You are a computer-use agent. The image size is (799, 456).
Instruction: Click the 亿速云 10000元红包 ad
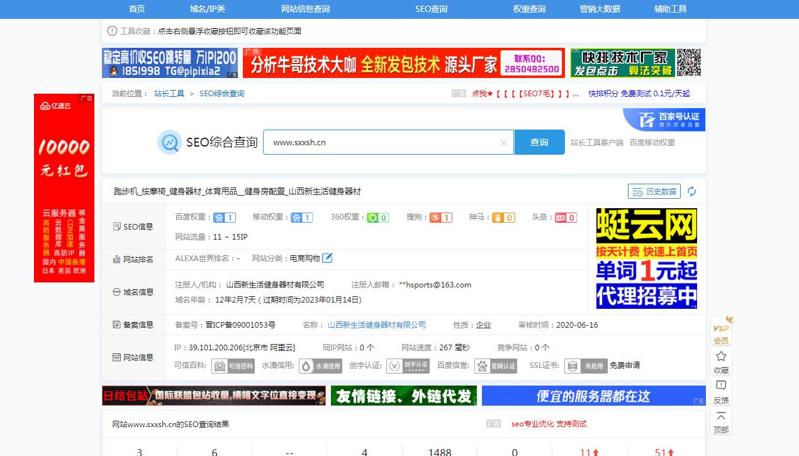point(64,187)
